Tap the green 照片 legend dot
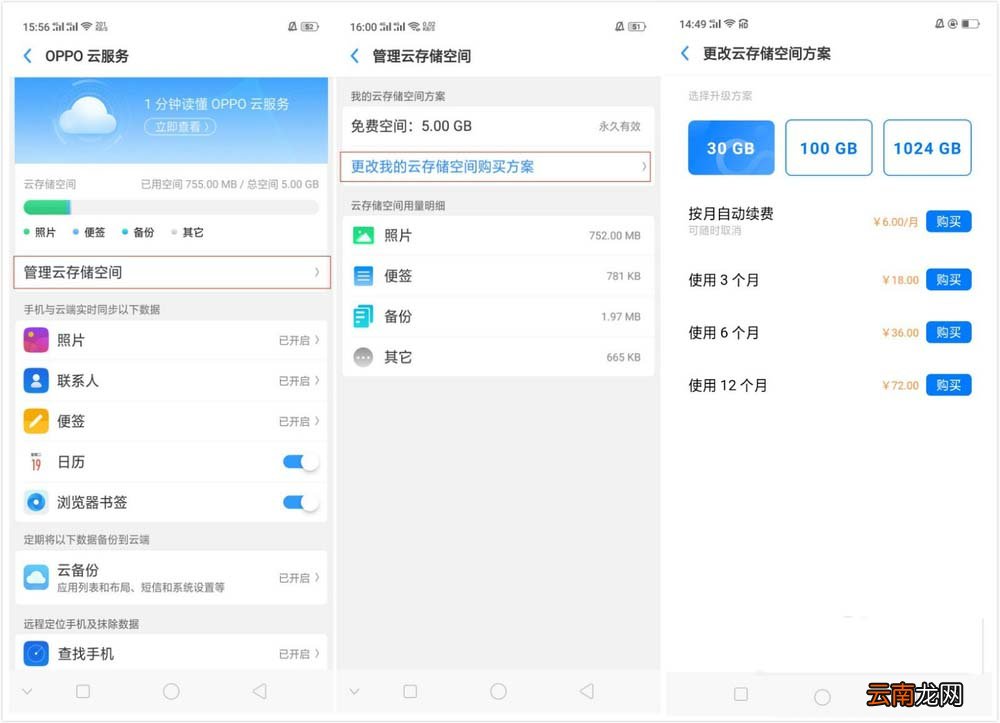 27,232
